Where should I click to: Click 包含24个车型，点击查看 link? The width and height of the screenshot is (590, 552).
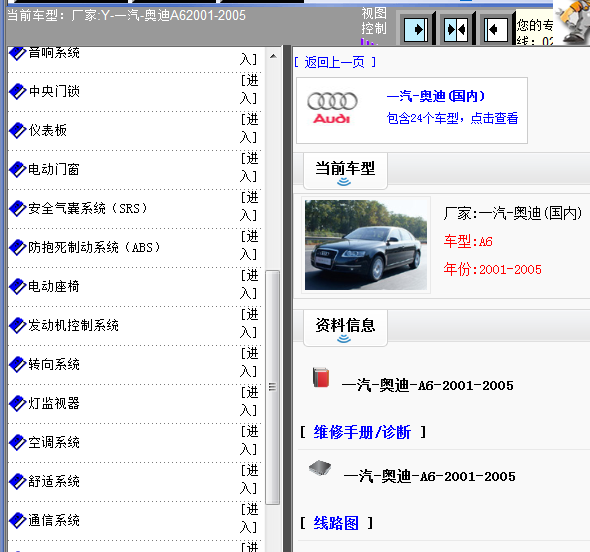[x=453, y=119]
